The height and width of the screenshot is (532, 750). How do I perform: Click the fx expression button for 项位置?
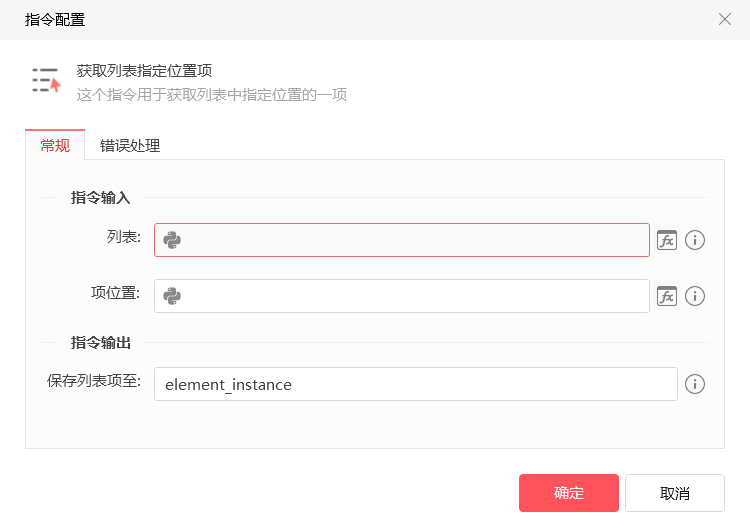click(x=667, y=296)
